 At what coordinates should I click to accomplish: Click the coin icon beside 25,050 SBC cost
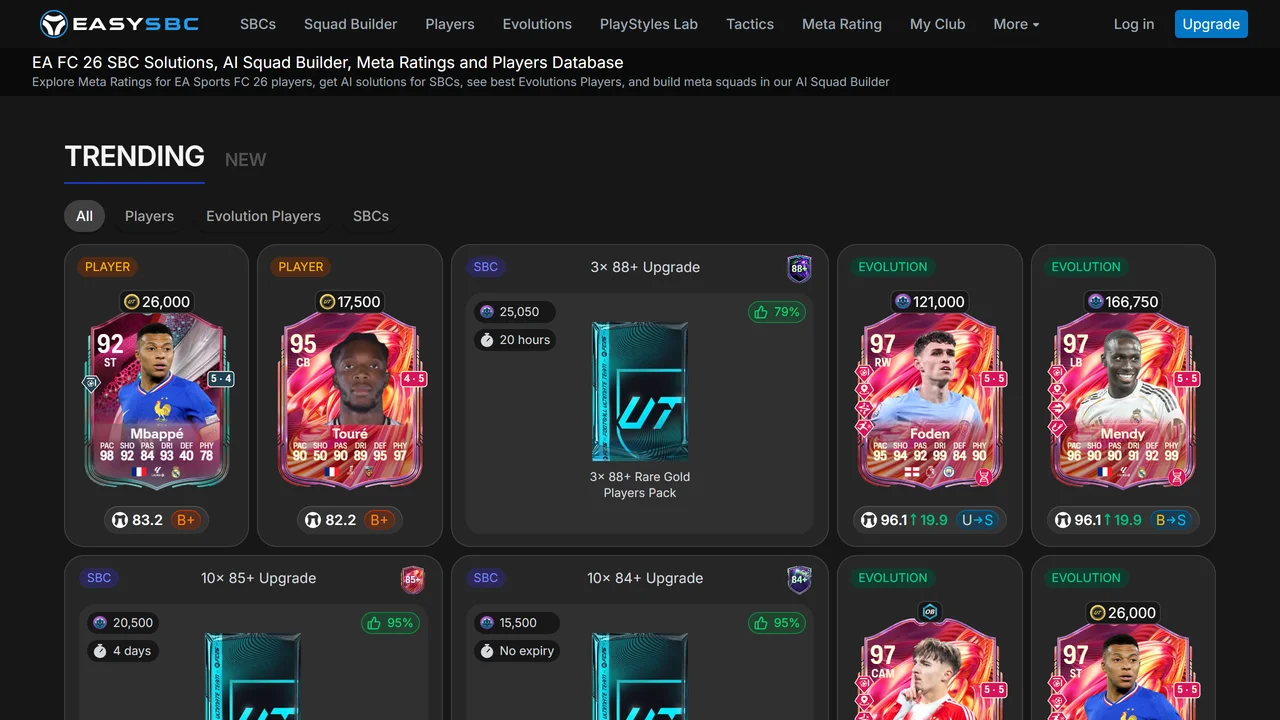[487, 312]
